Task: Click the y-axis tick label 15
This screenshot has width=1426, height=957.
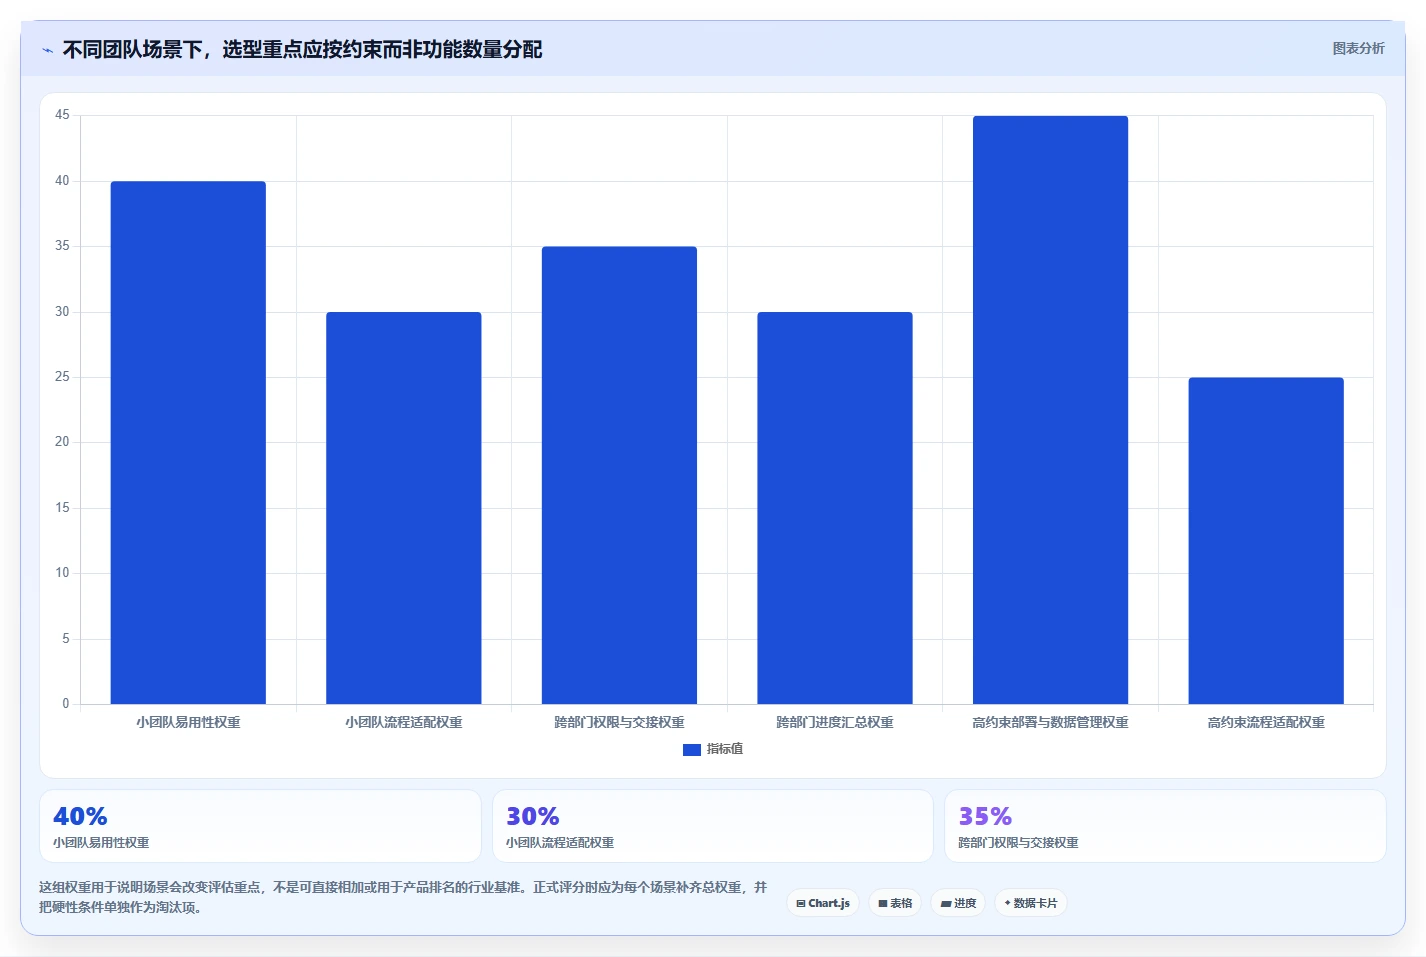Action: (62, 508)
